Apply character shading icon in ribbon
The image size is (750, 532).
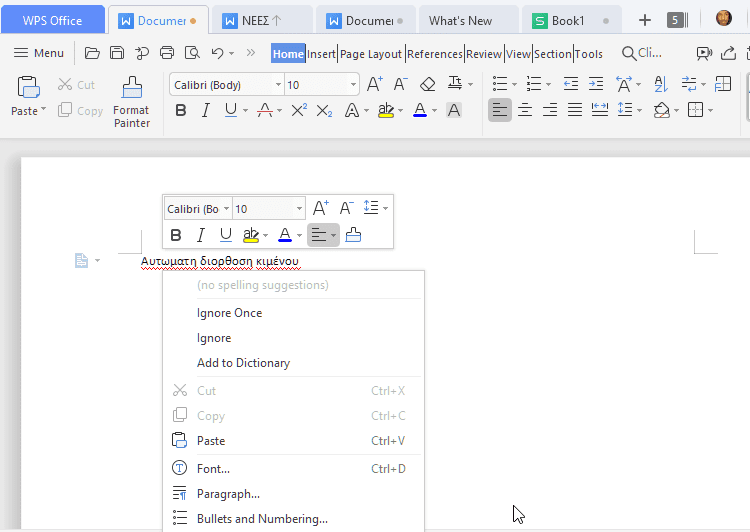(x=453, y=111)
